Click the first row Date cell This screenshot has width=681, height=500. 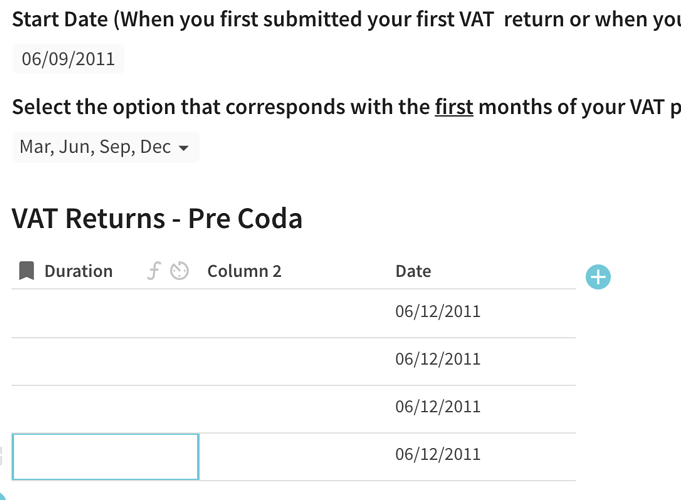[438, 311]
